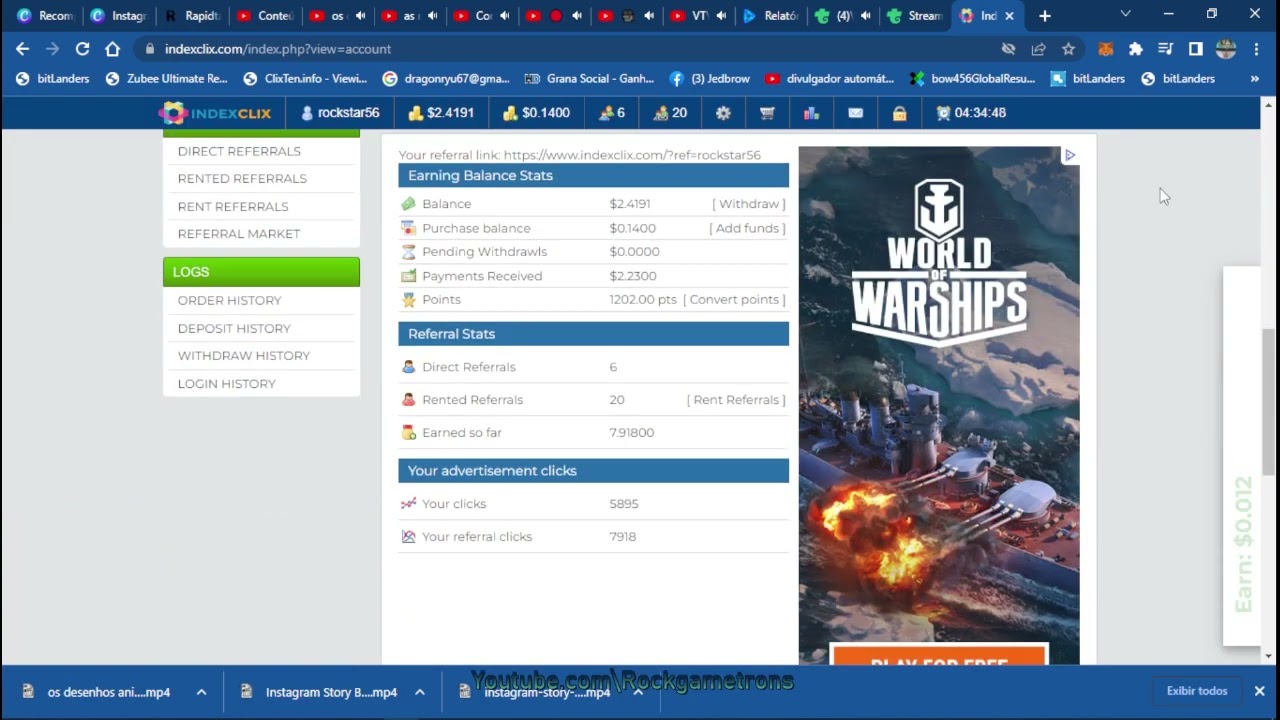Viewport: 1280px width, 720px height.
Task: Open Referral Market in sidebar menu
Action: 239,233
